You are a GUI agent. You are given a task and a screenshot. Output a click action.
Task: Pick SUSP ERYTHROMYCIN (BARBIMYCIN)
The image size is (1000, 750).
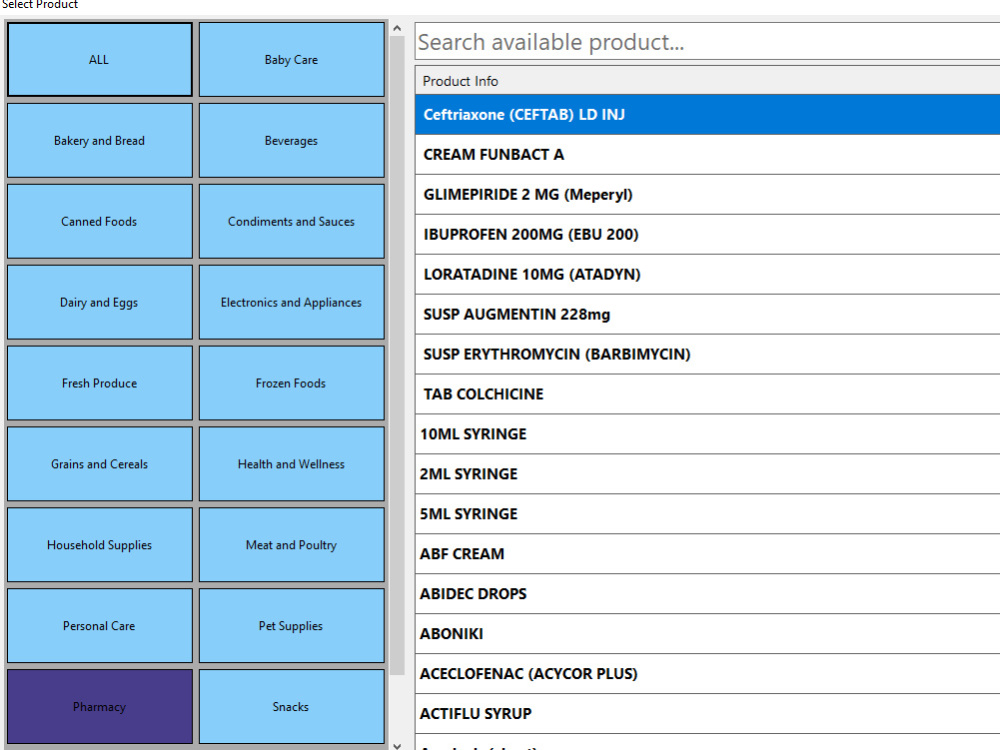[x=707, y=355]
